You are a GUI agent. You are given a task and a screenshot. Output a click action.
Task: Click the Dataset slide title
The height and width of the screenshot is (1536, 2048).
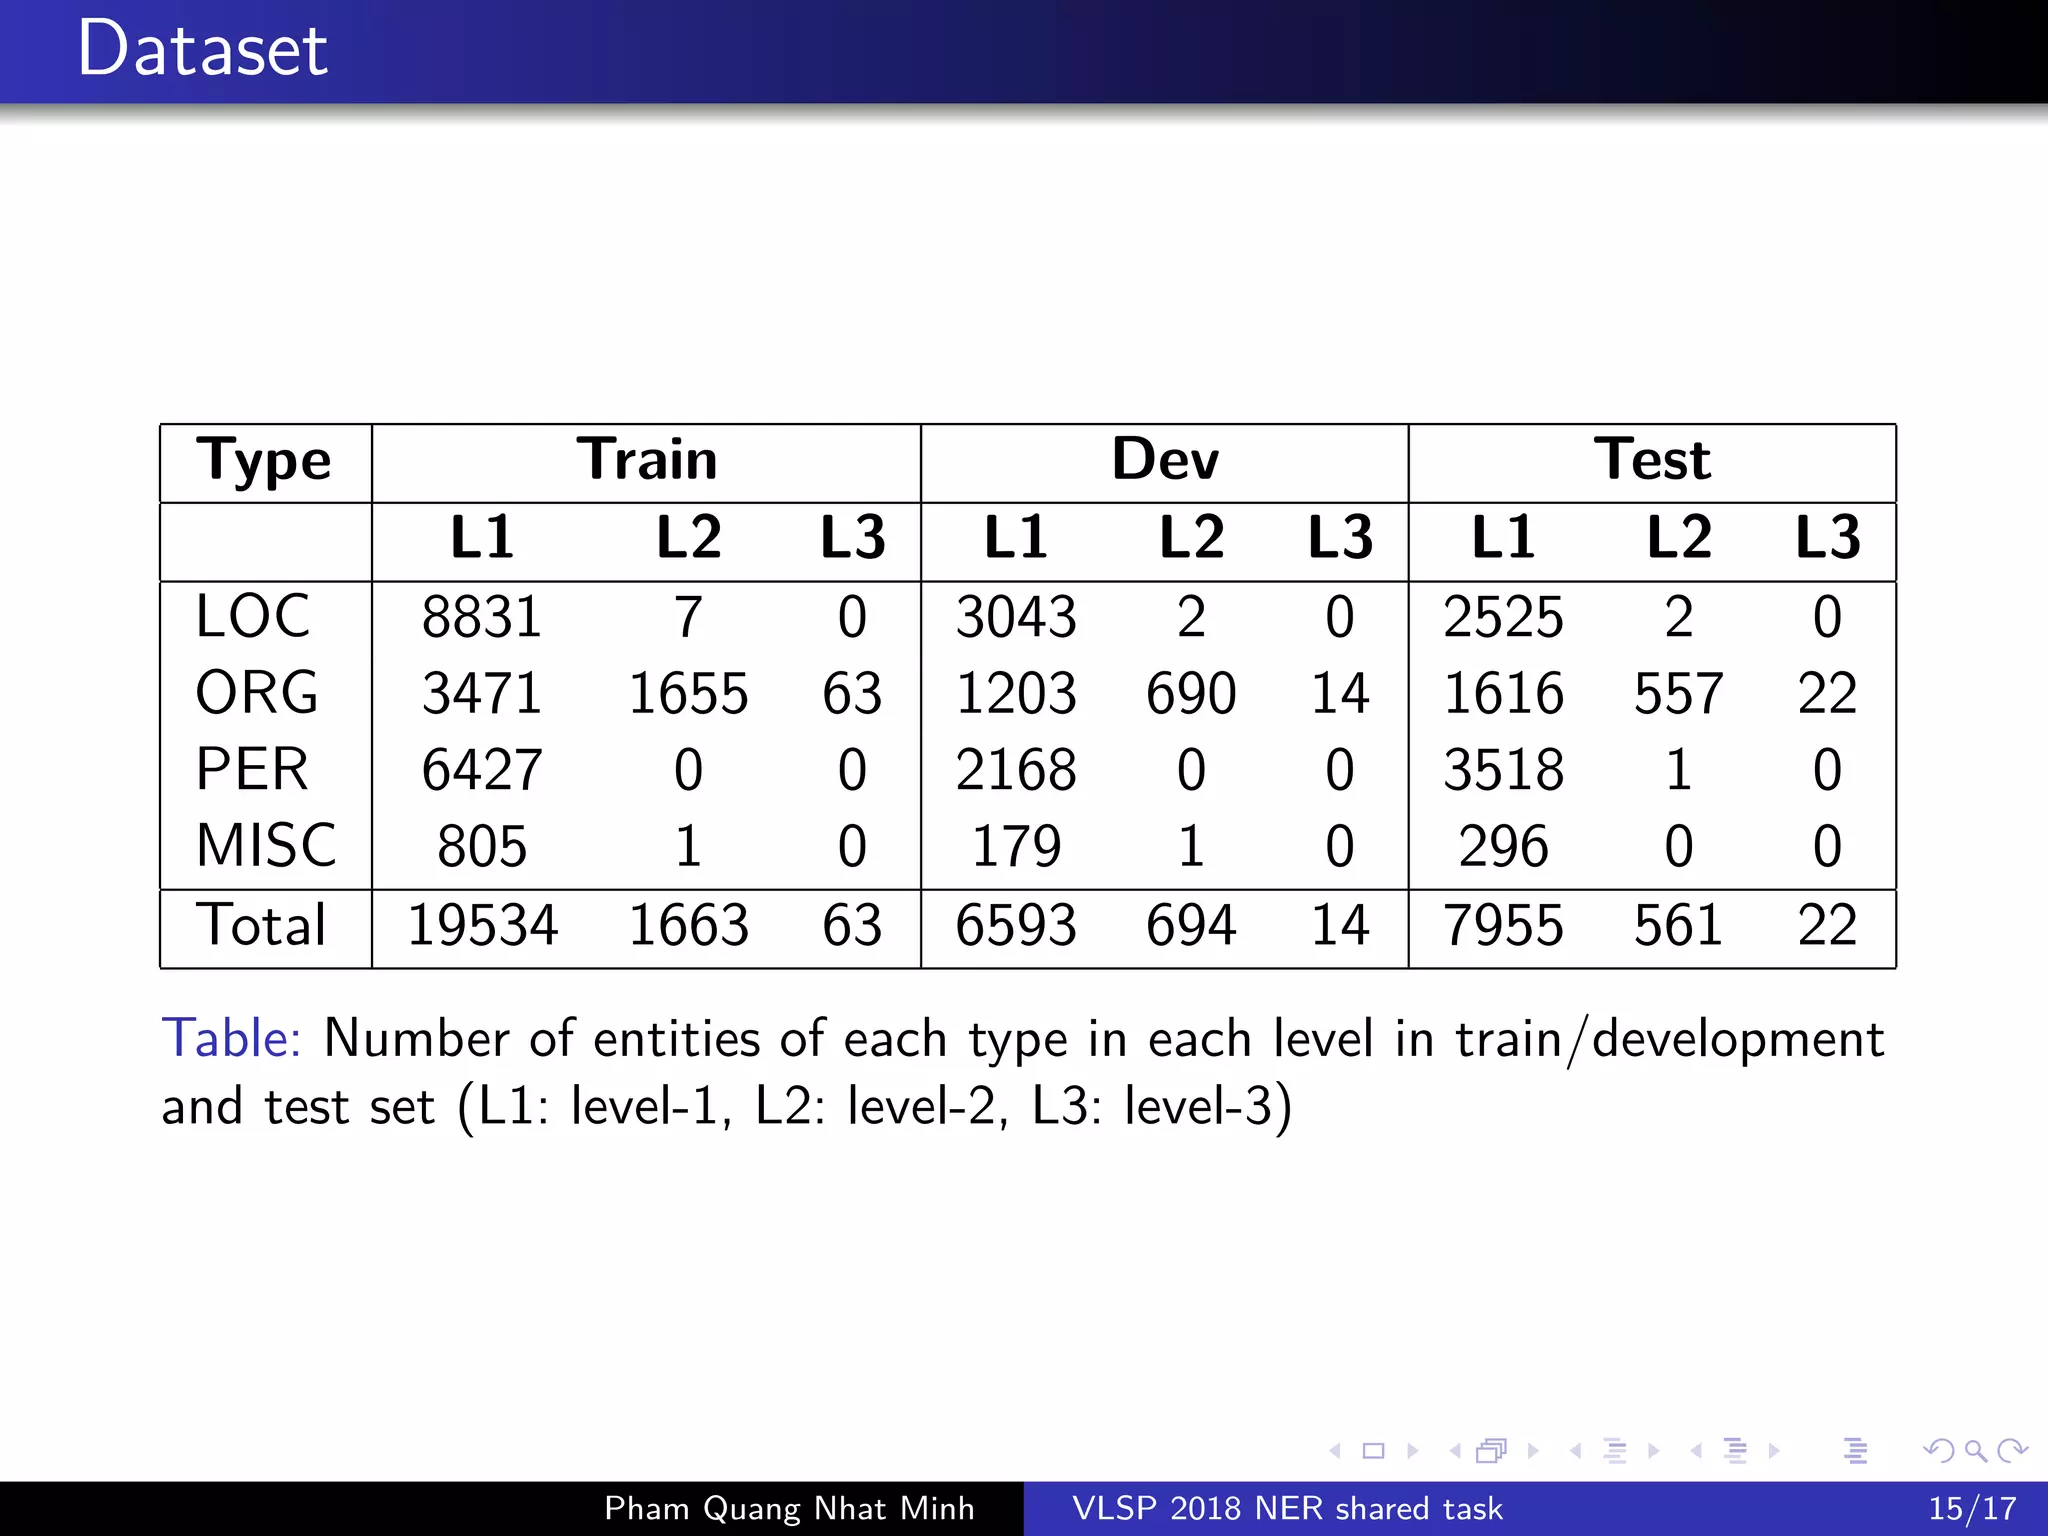coord(202,49)
